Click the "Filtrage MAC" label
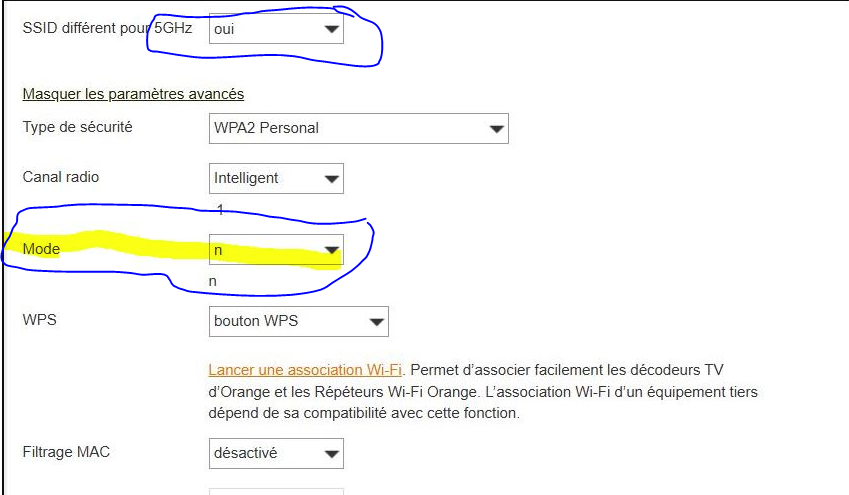Viewport: 849px width, 495px height. coord(66,452)
